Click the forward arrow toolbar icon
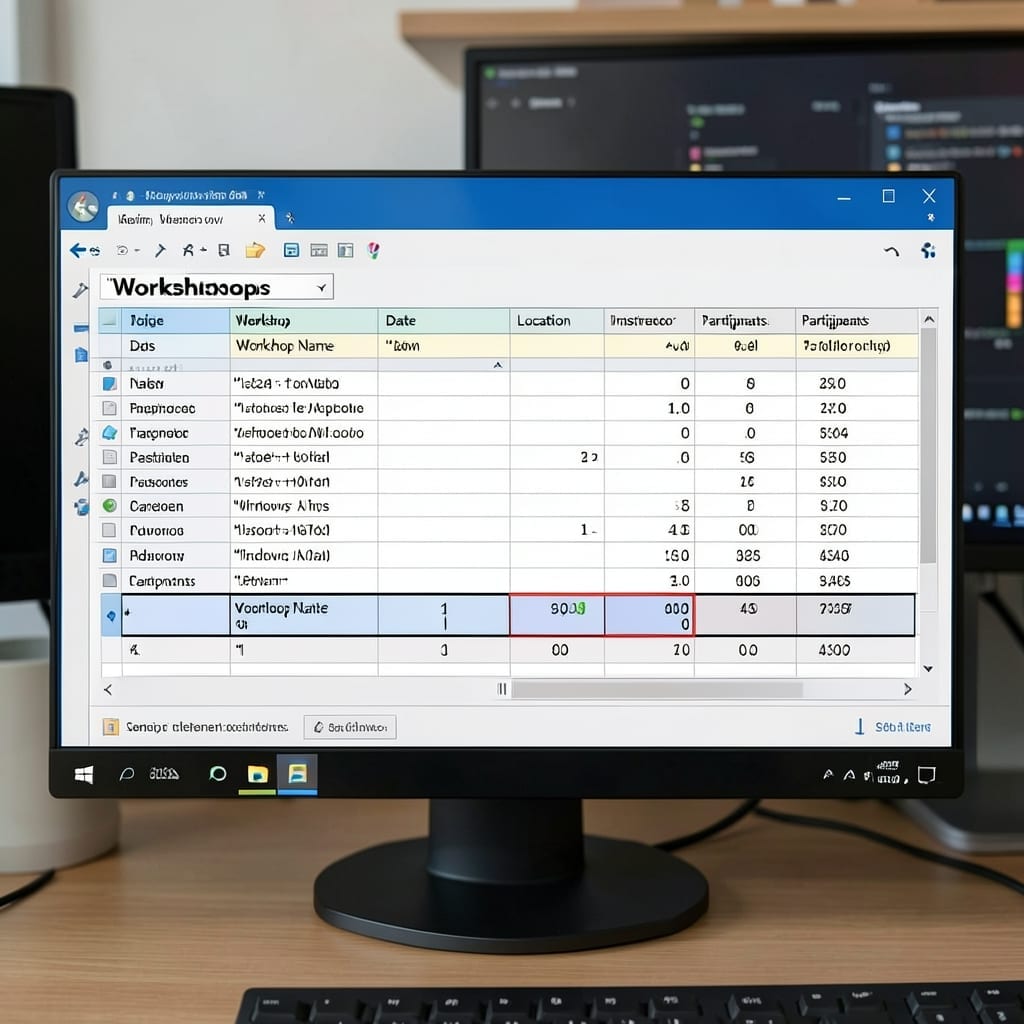The width and height of the screenshot is (1024, 1024). (160, 250)
